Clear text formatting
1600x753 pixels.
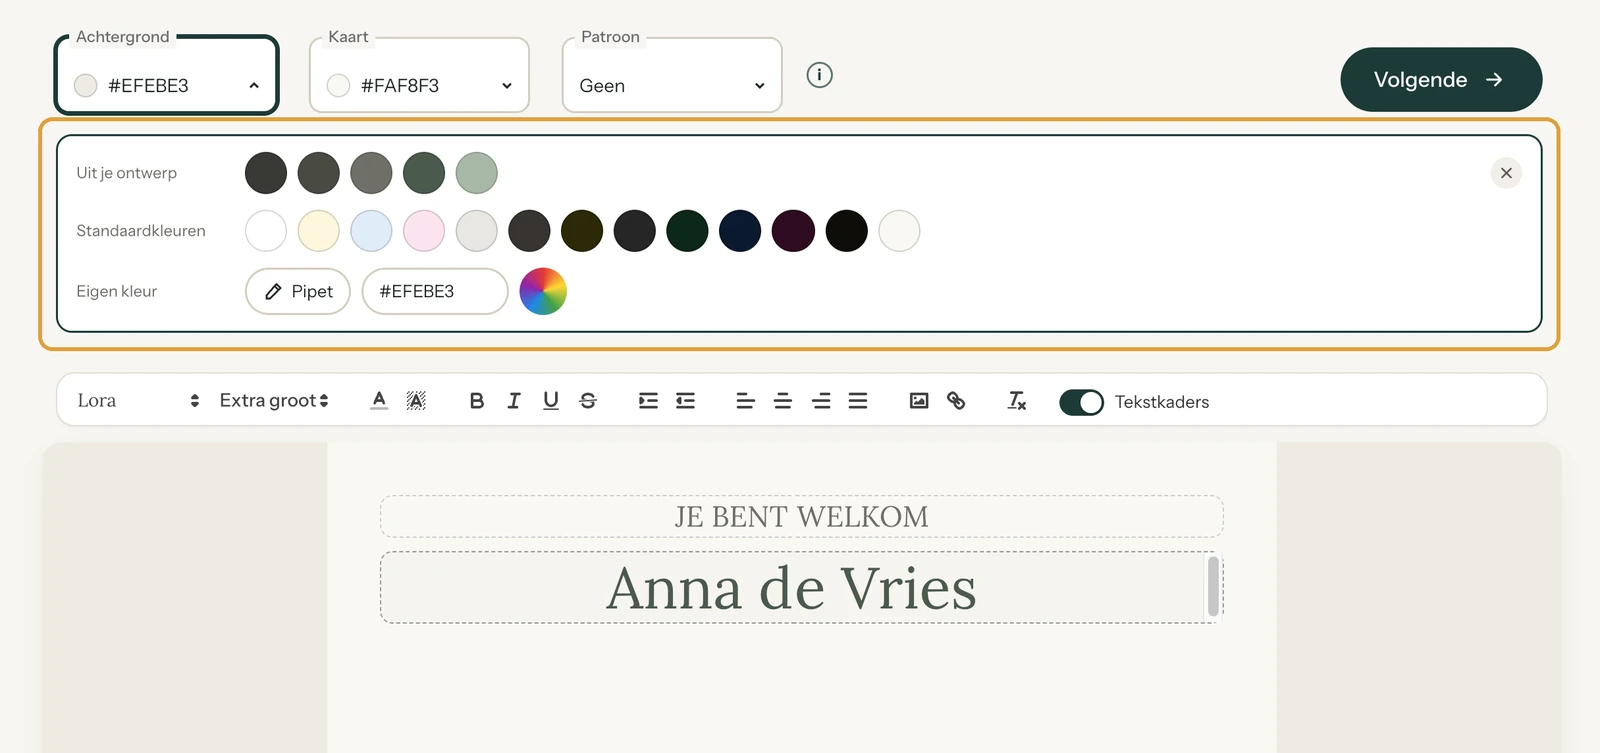[x=1017, y=400]
